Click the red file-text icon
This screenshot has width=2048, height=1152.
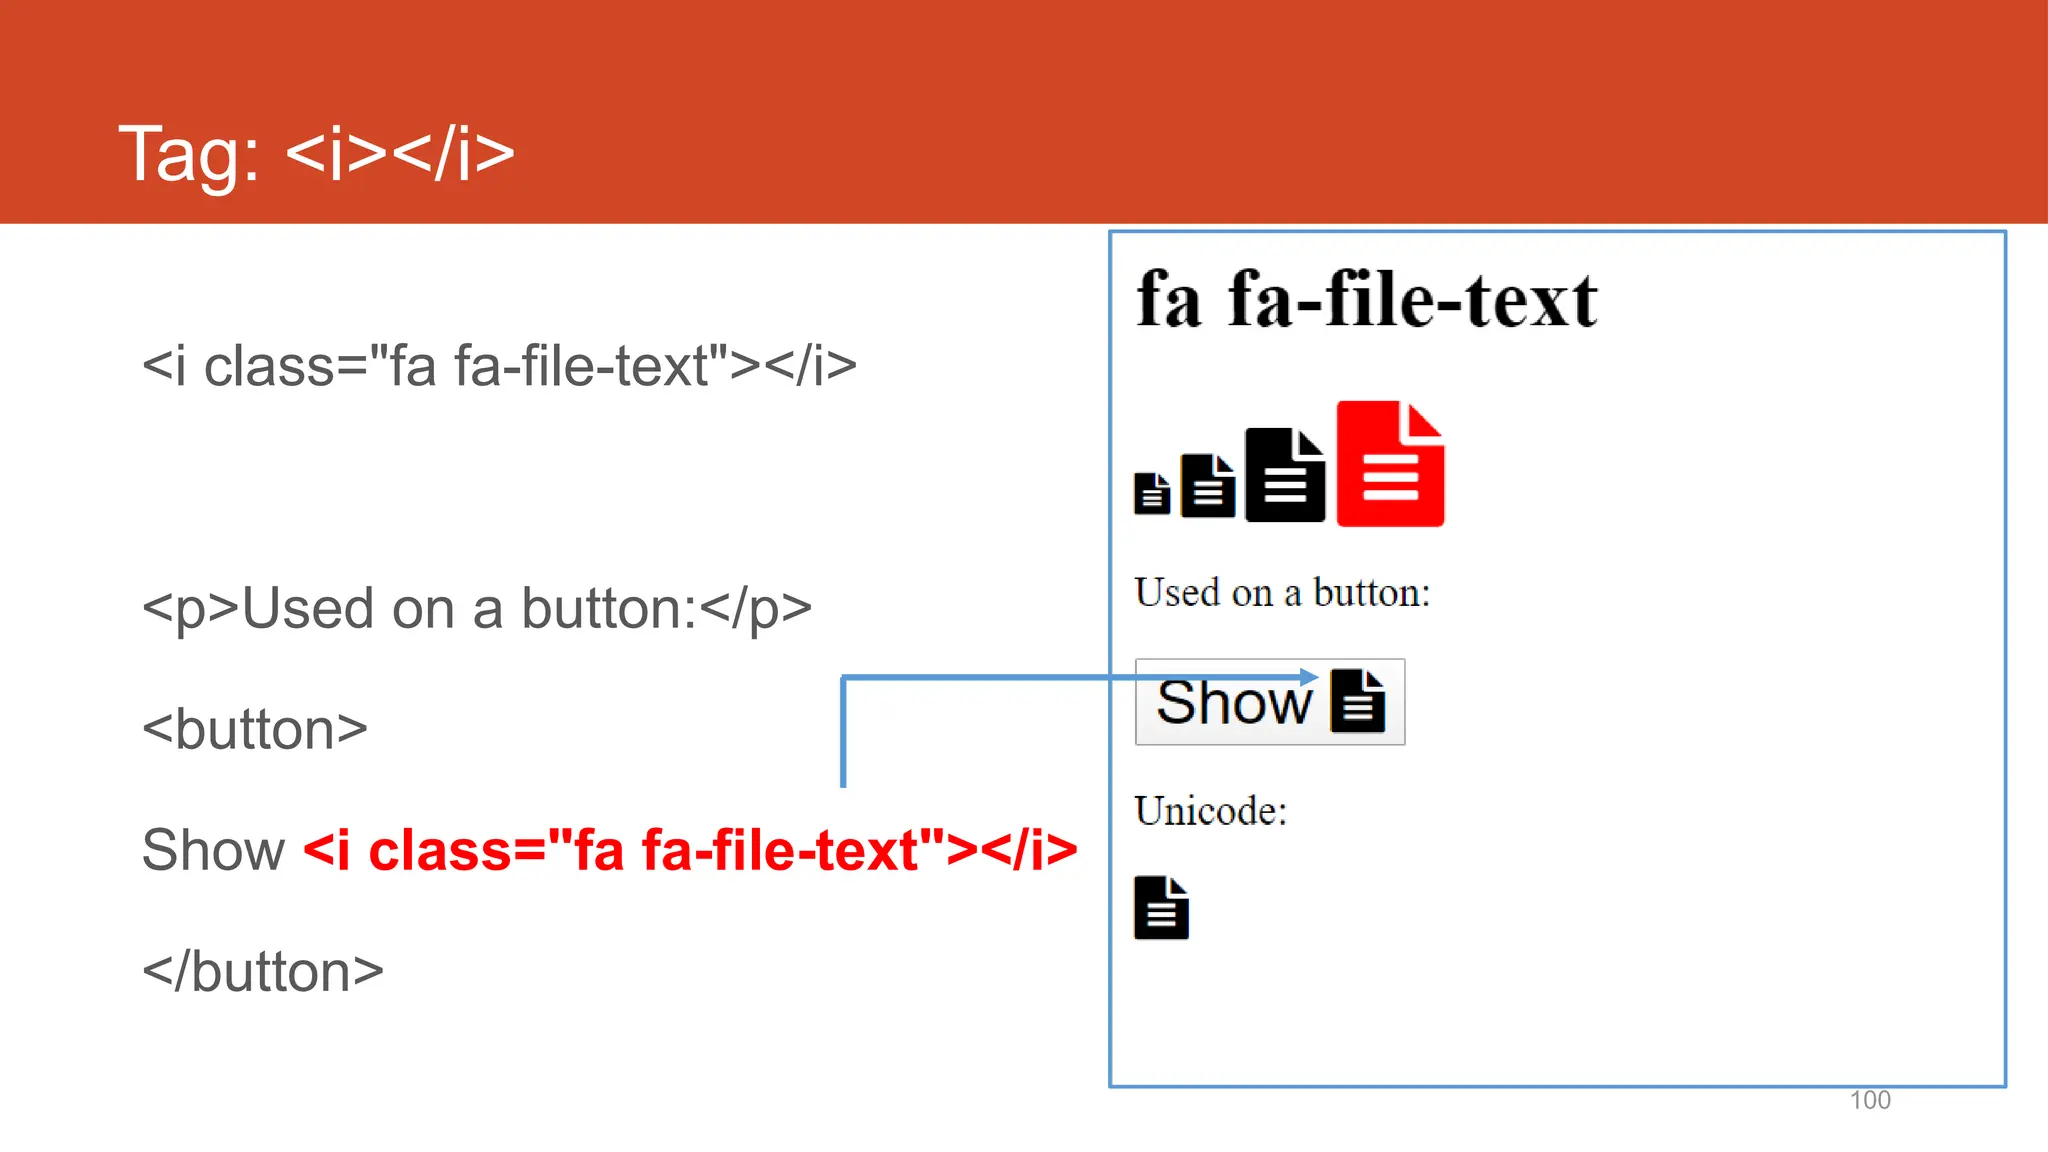[1390, 463]
